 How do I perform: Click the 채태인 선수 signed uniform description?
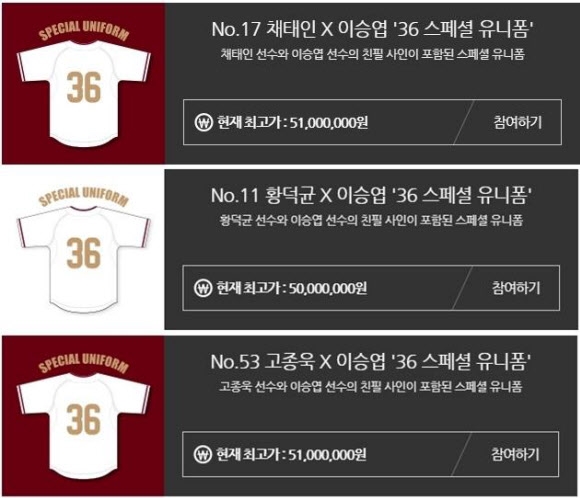click(372, 54)
